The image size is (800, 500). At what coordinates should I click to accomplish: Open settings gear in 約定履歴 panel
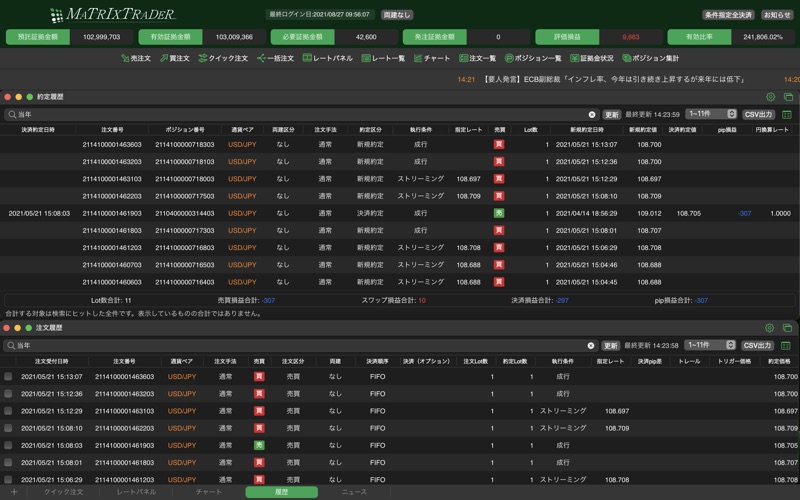point(770,96)
